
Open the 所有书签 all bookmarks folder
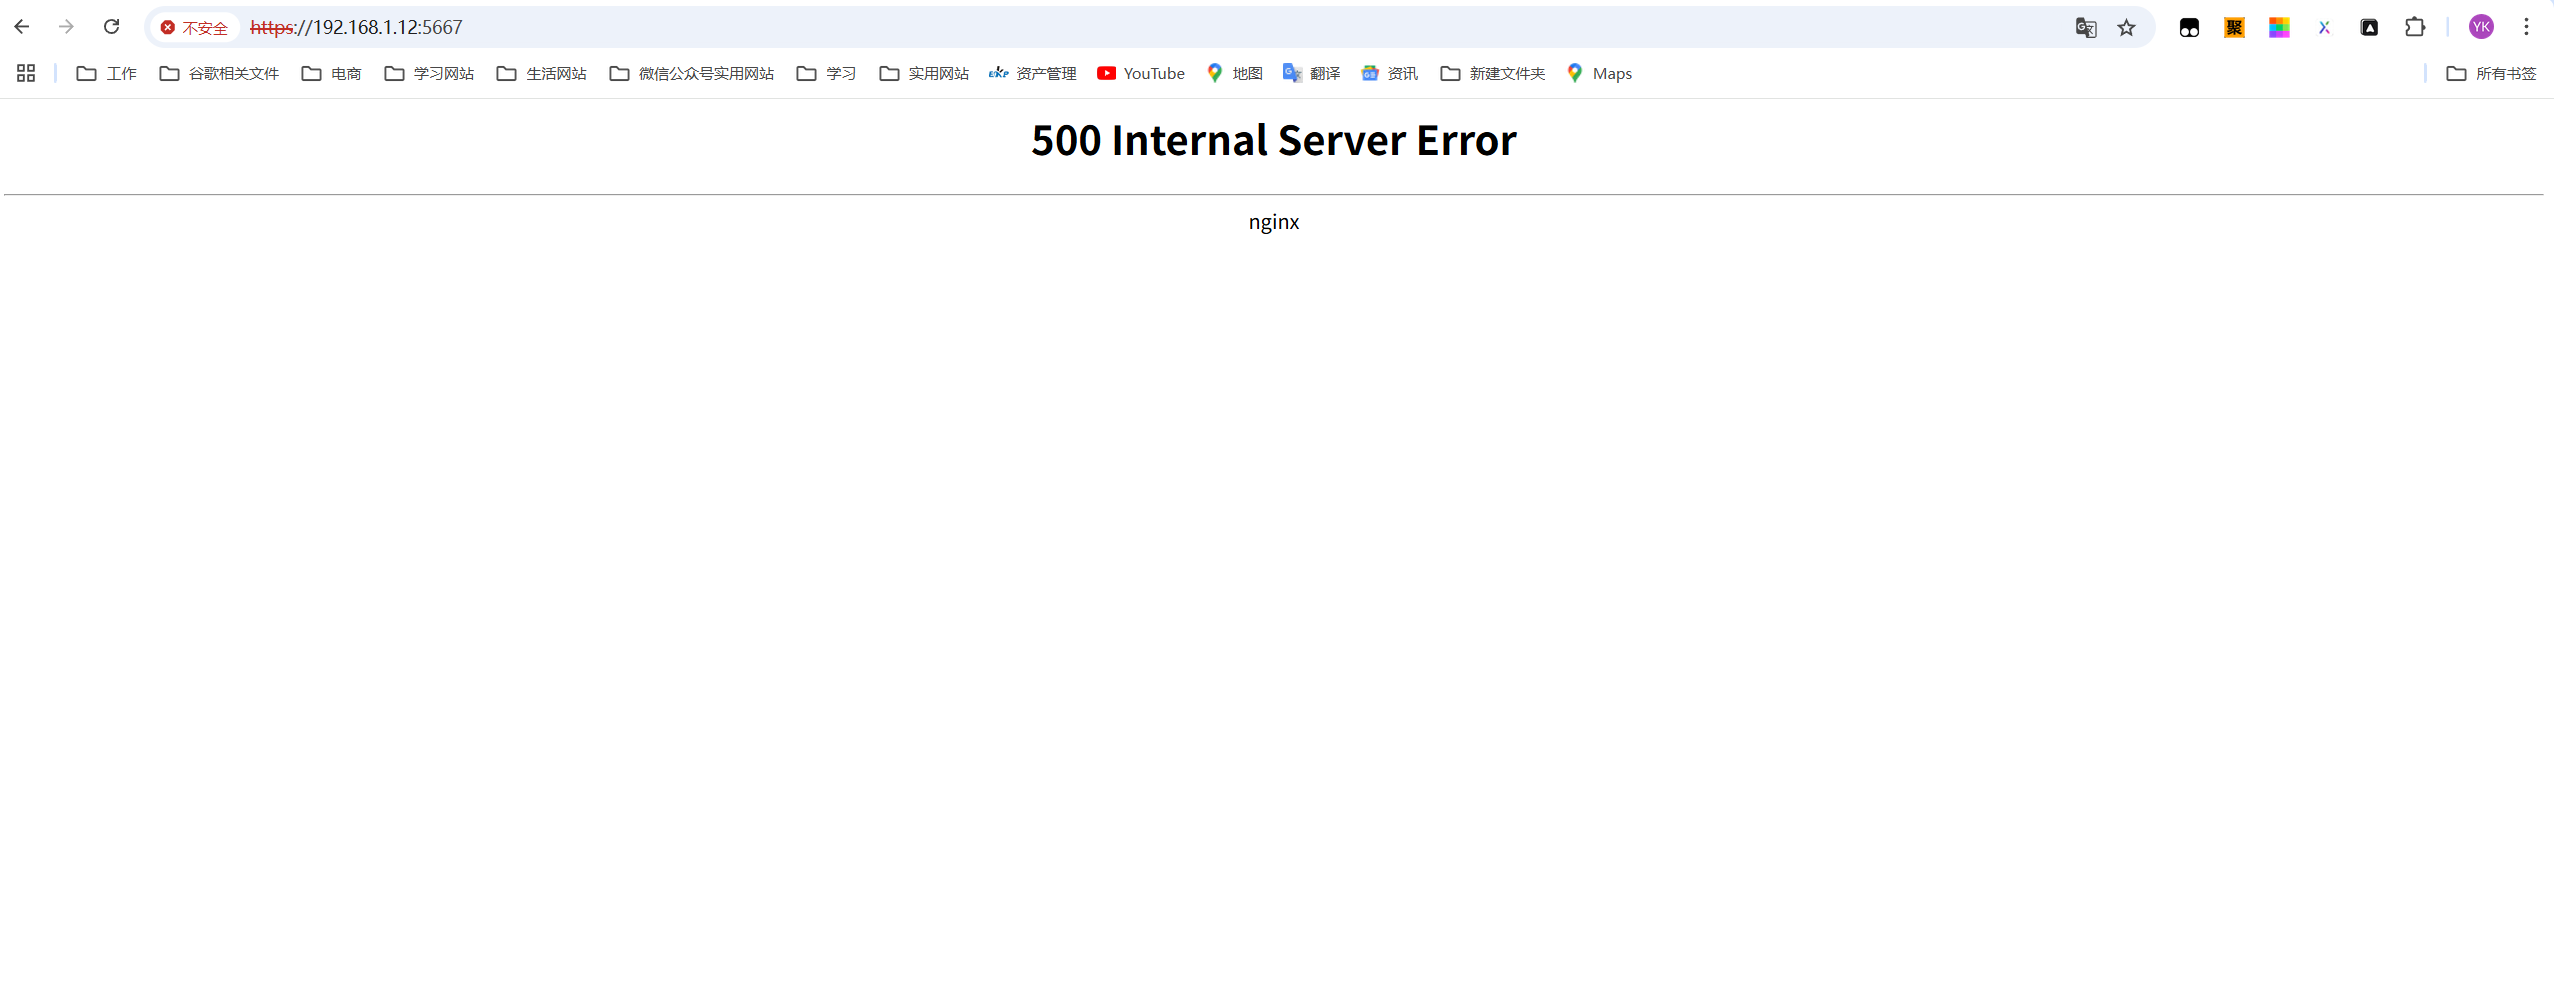[x=2491, y=73]
